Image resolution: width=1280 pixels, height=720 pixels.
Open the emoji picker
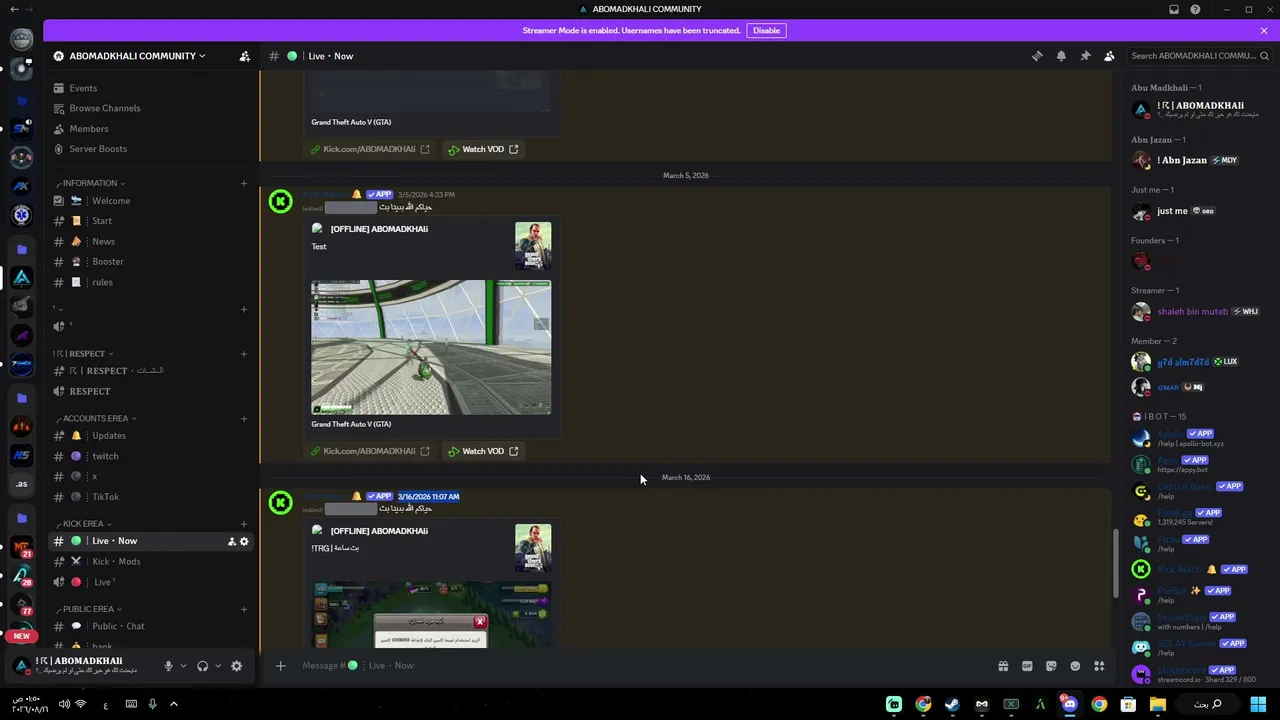tap(1075, 666)
